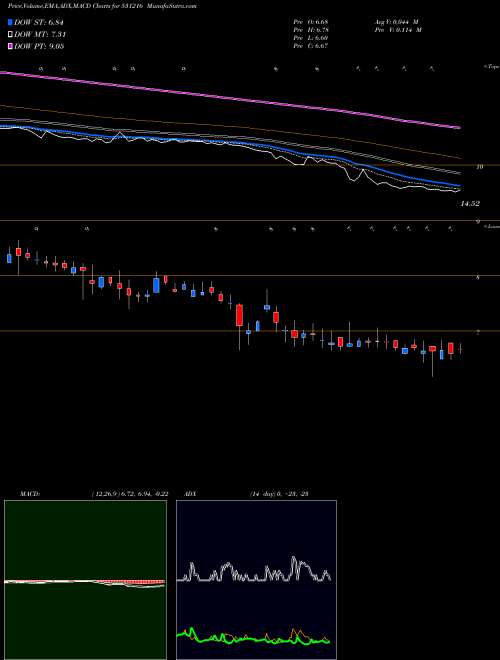
Task: Select the 'DOW PT: 9.05' legend label
Action: [39, 46]
